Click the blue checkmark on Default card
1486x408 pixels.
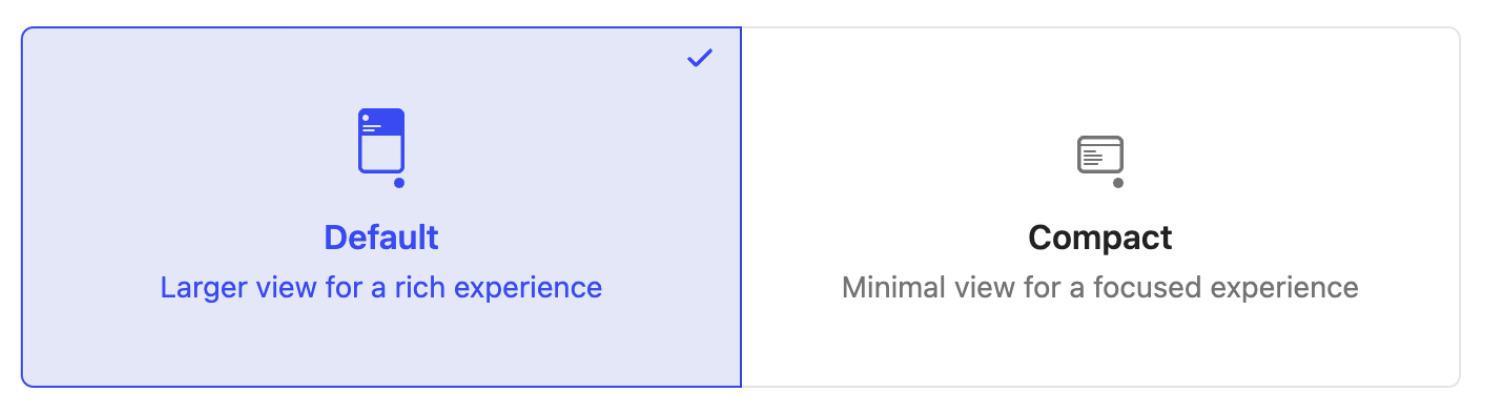tap(700, 58)
